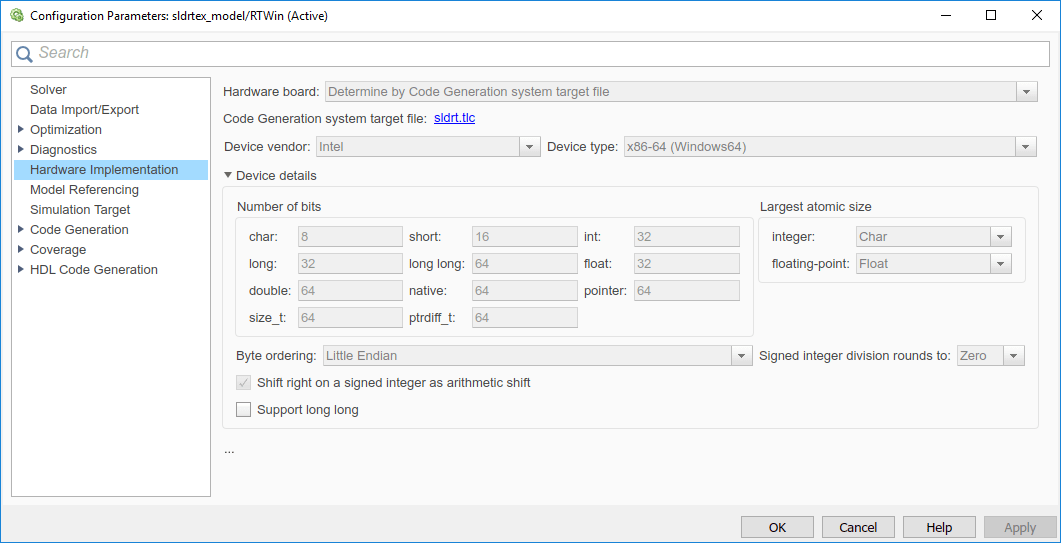
Task: Open the Device vendor dropdown
Action: 530,147
